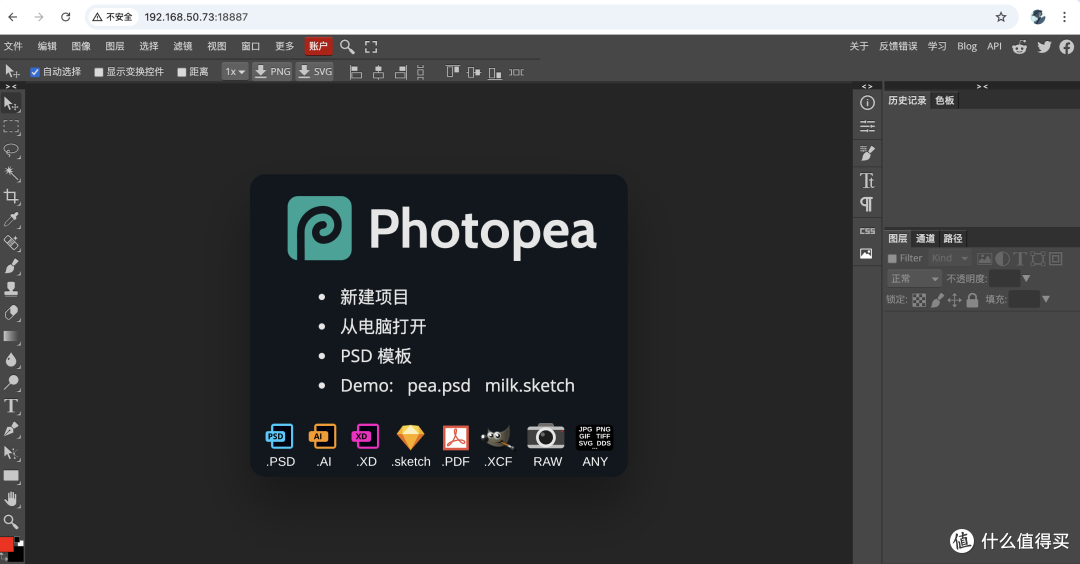Open the image panel icon below CSS
Image resolution: width=1080 pixels, height=564 pixels.
tap(866, 253)
